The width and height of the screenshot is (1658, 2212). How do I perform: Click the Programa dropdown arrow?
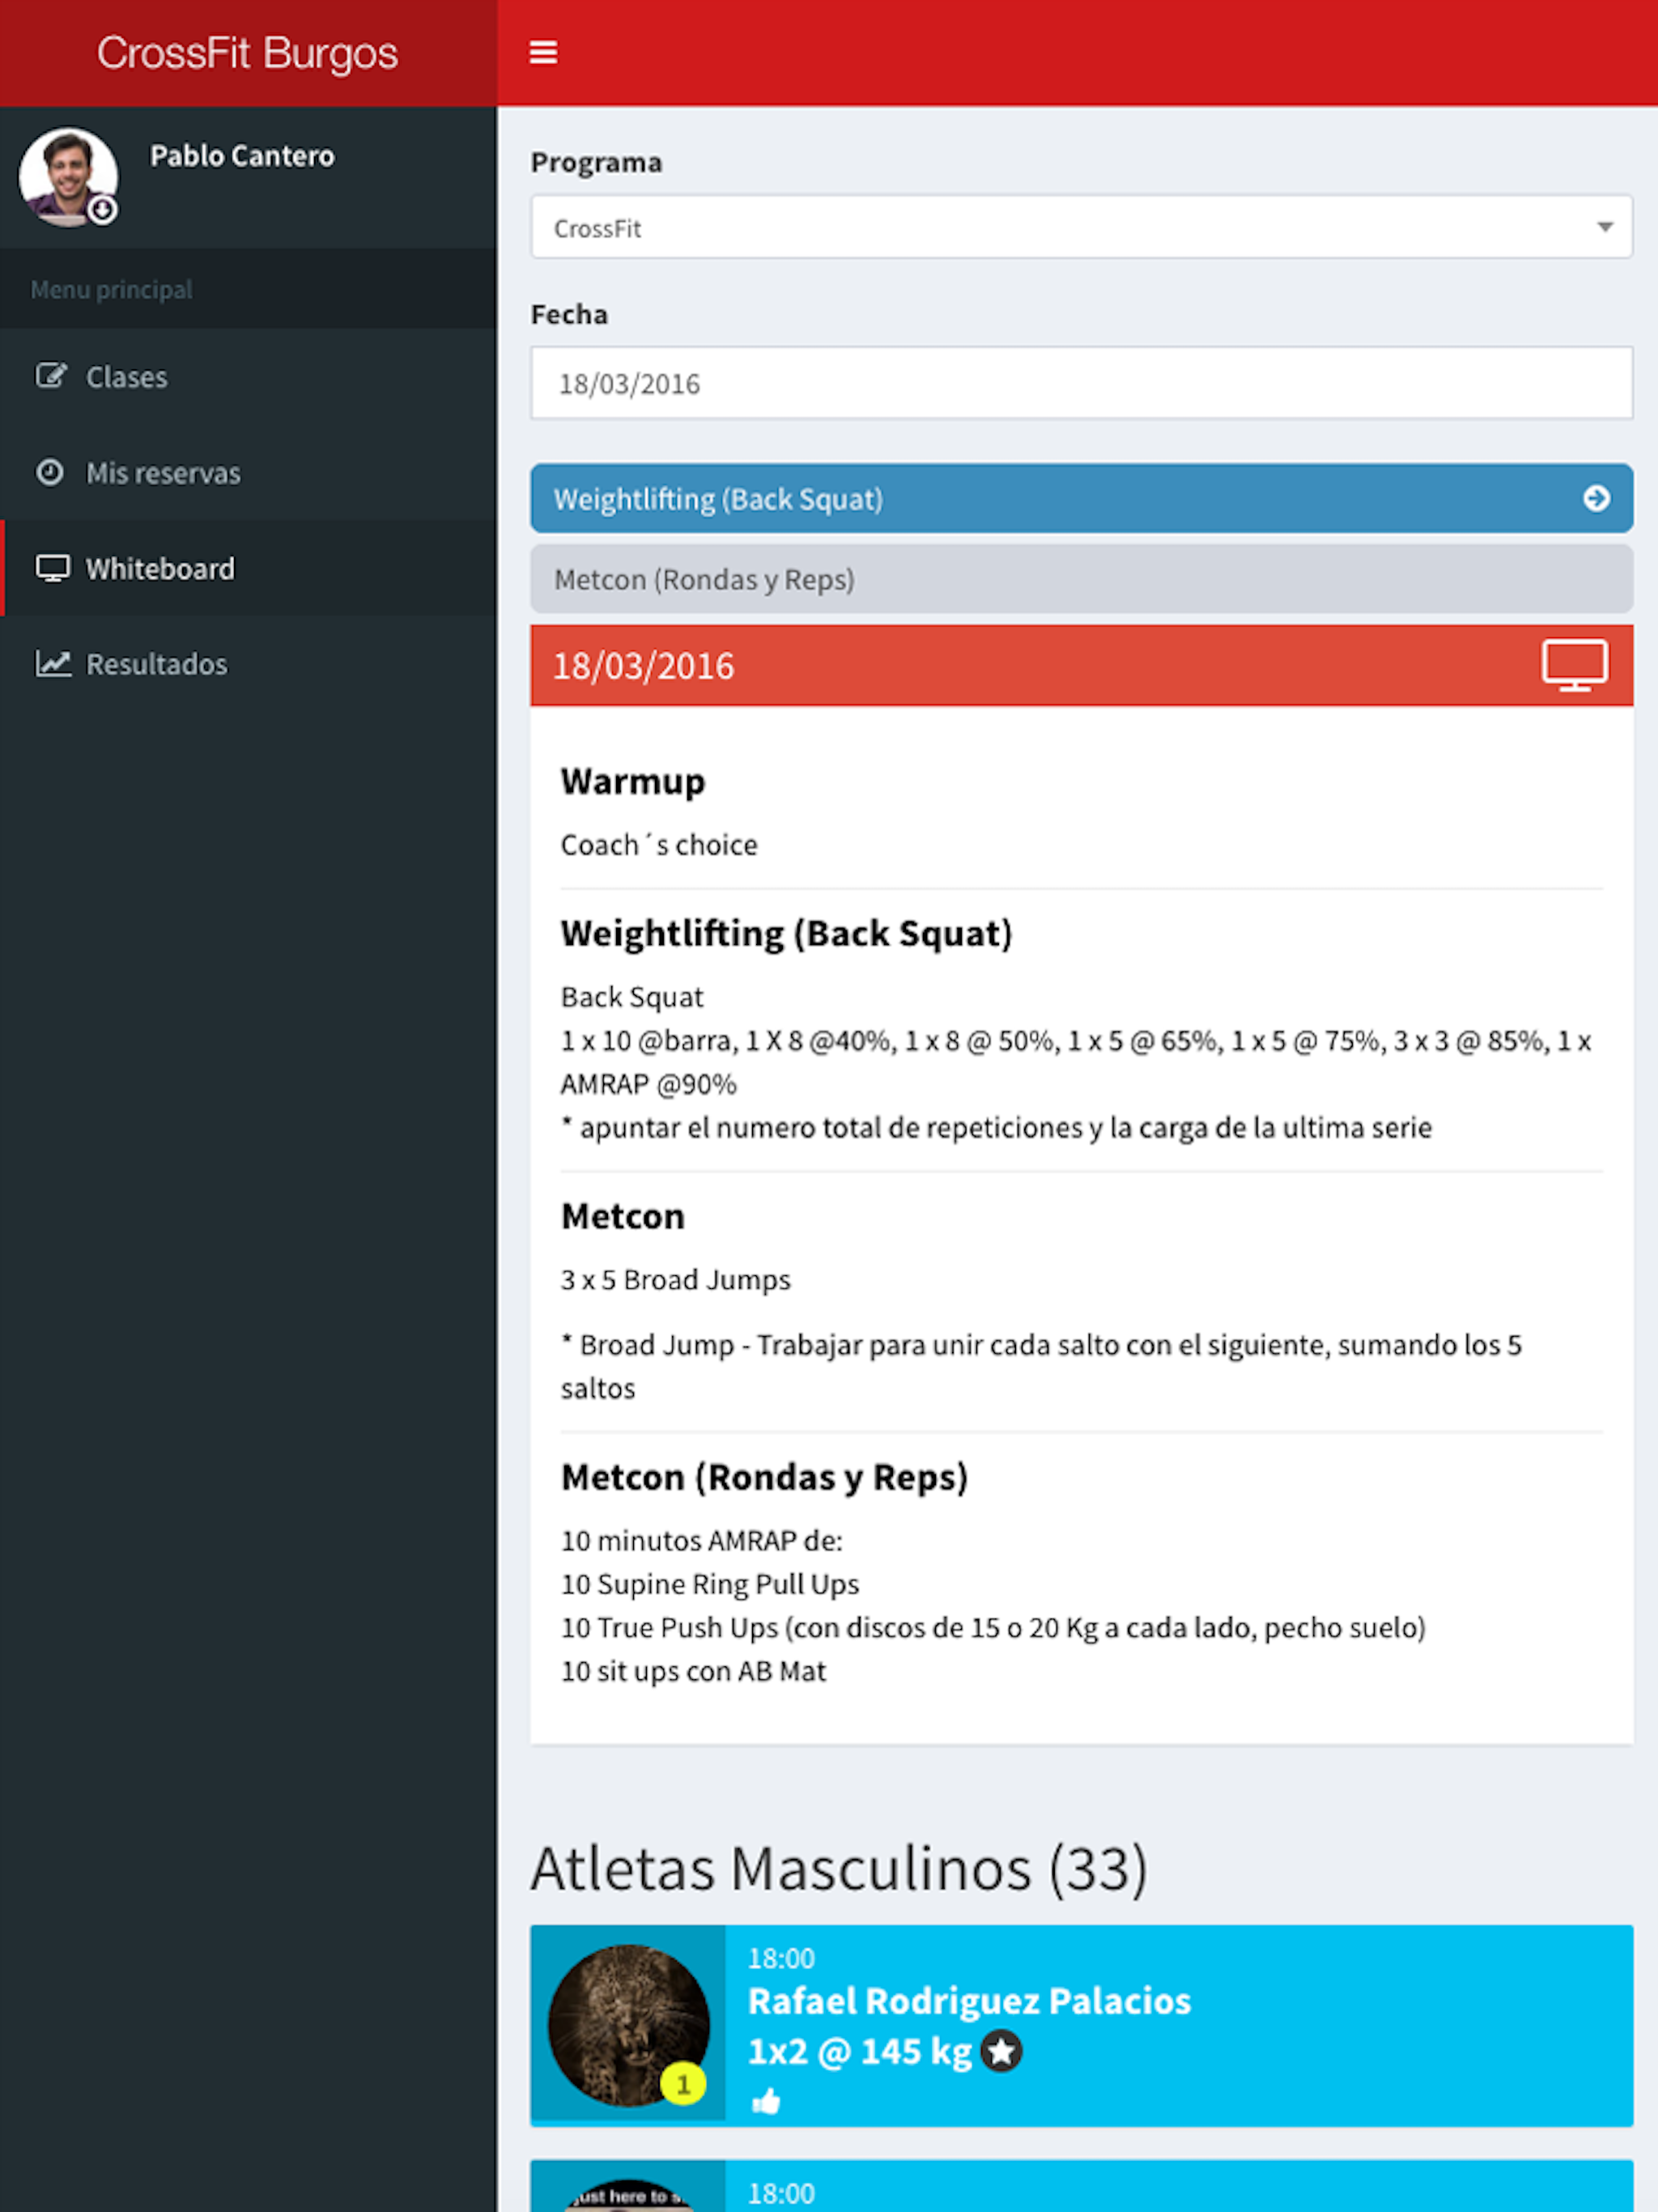(x=1605, y=228)
